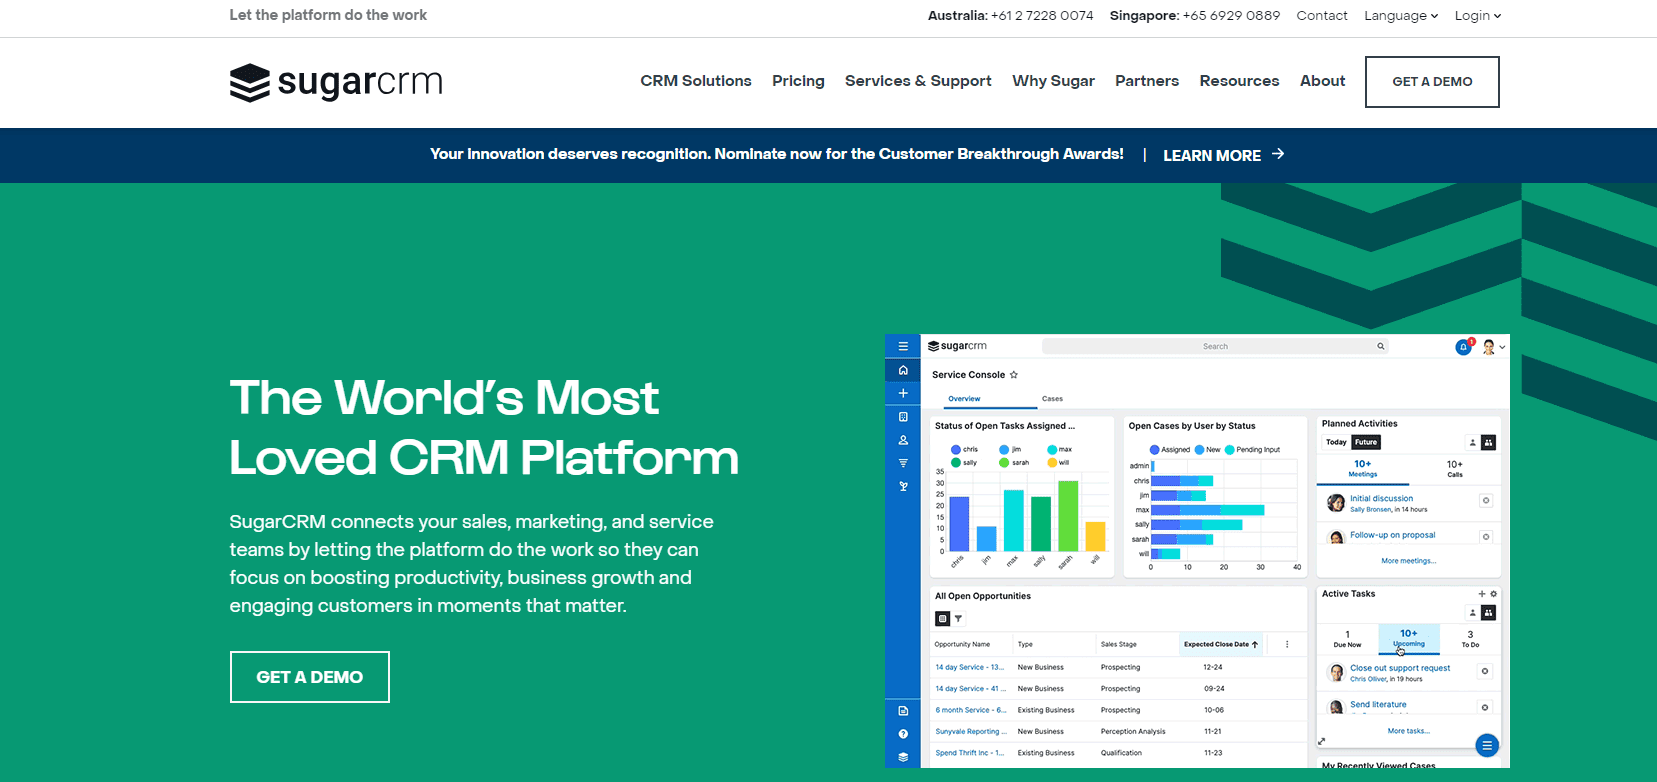The height and width of the screenshot is (782, 1657).
Task: Open the CRM Solutions menu
Action: 696,81
